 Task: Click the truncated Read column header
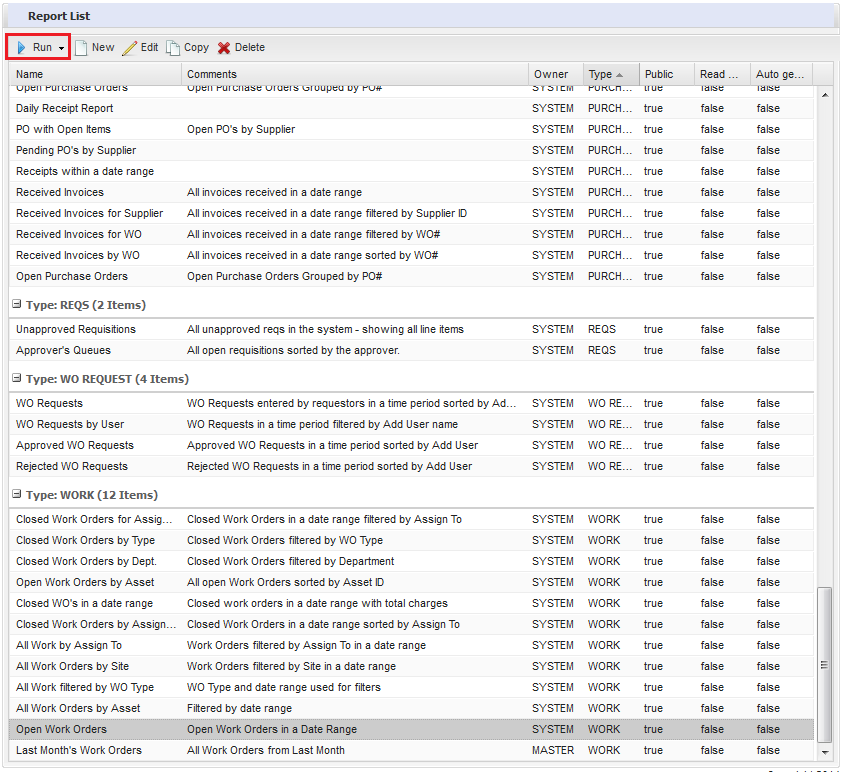pos(723,74)
